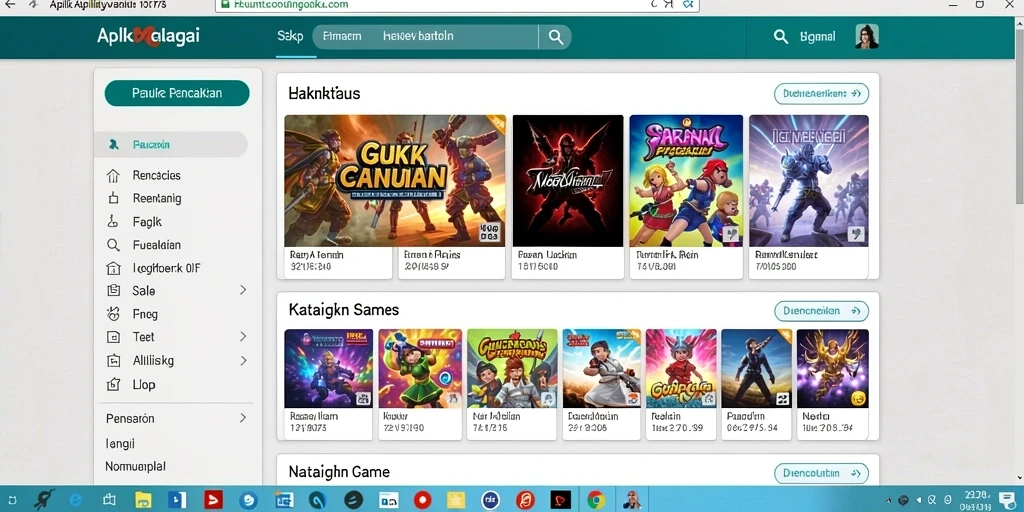Click see-more button in Haknktaus section
Image resolution: width=1024 pixels, height=512 pixels.
(822, 93)
